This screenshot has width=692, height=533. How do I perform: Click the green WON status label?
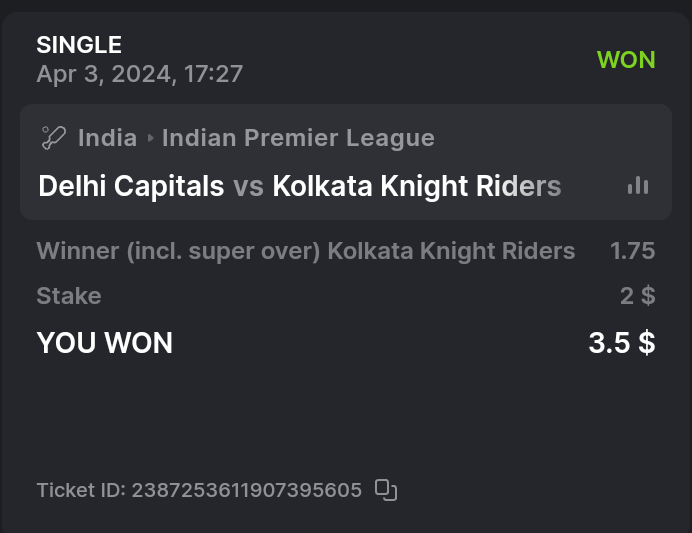pyautogui.click(x=626, y=60)
